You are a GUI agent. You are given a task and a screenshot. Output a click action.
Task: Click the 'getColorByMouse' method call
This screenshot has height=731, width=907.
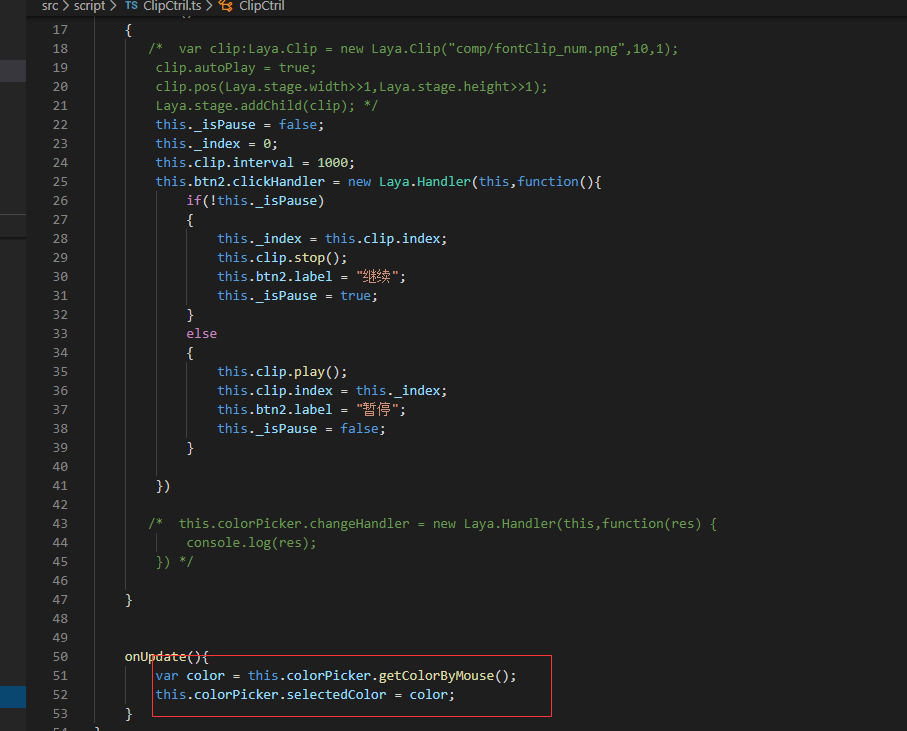[x=436, y=675]
